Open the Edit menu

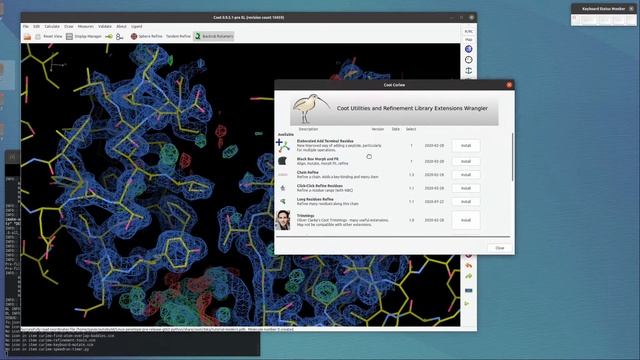pyautogui.click(x=36, y=27)
